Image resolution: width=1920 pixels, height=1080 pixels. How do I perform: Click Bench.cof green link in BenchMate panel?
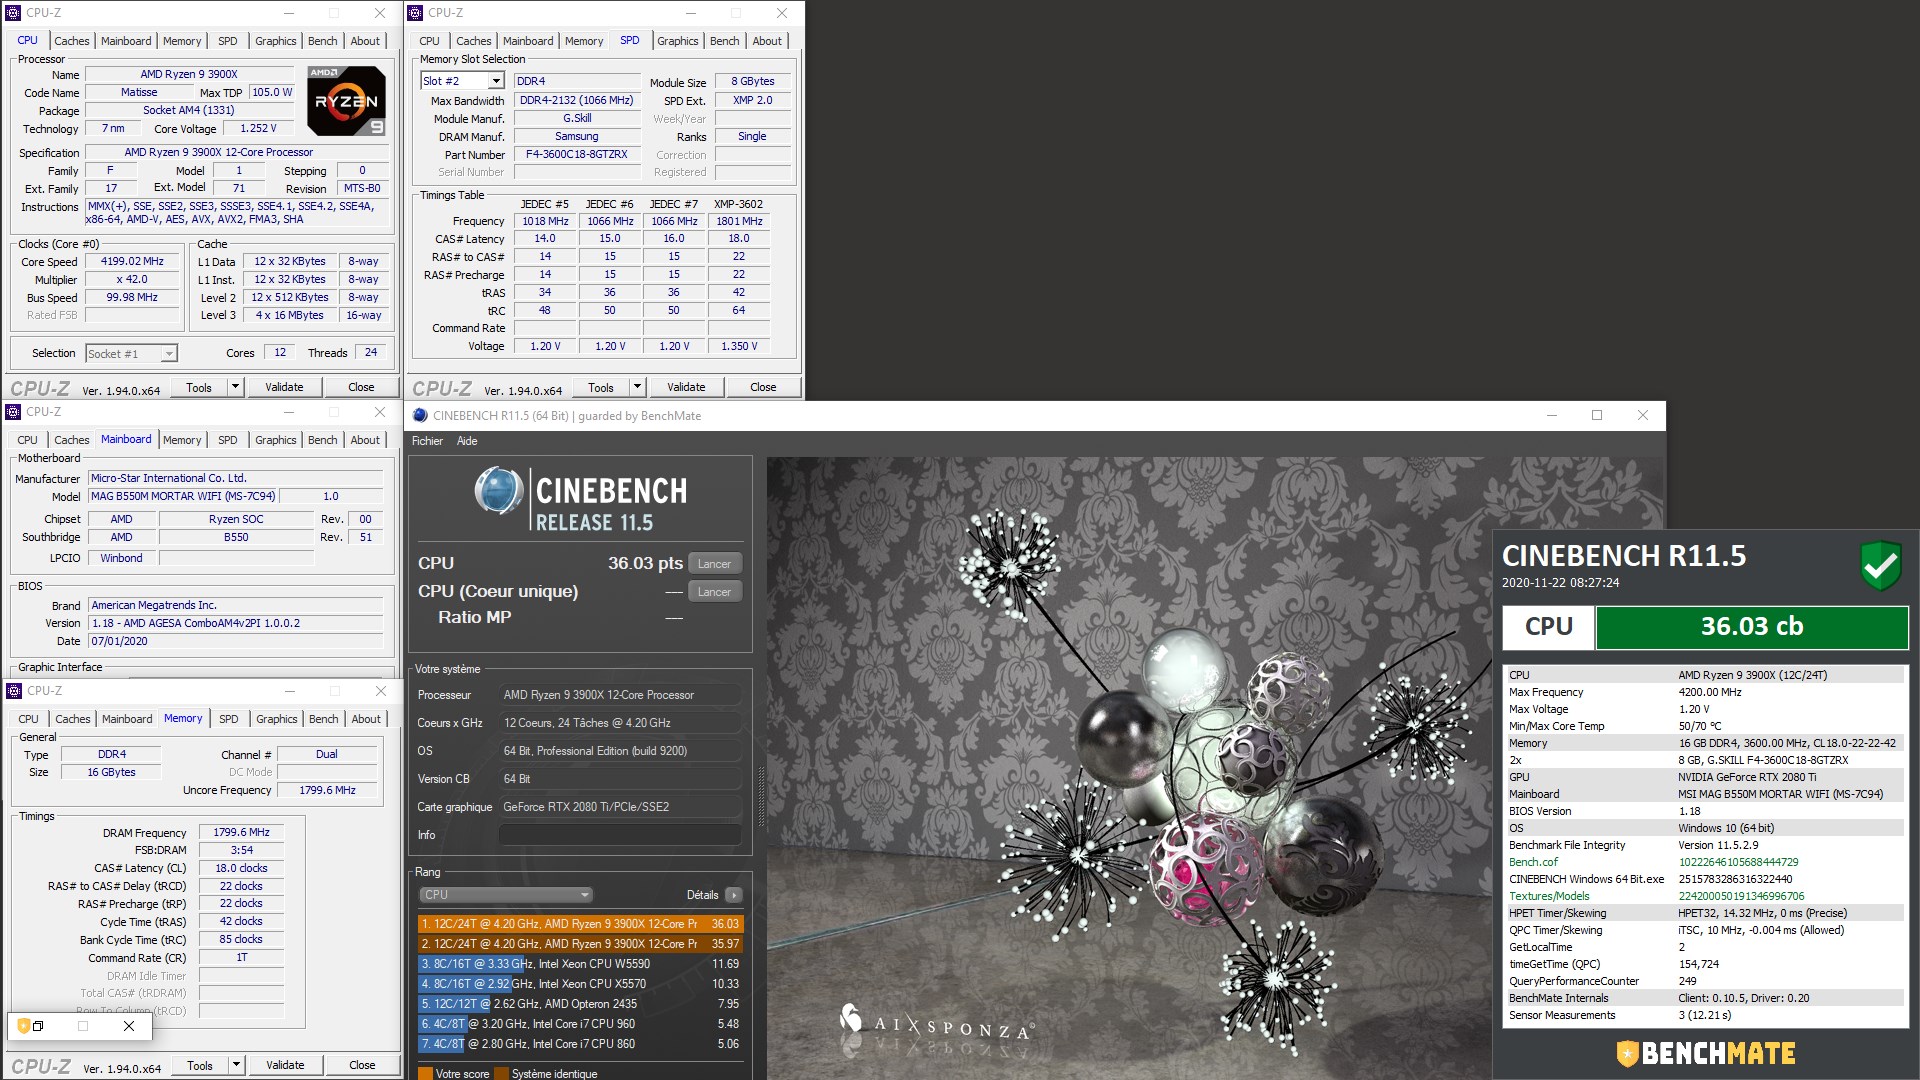tap(1533, 862)
